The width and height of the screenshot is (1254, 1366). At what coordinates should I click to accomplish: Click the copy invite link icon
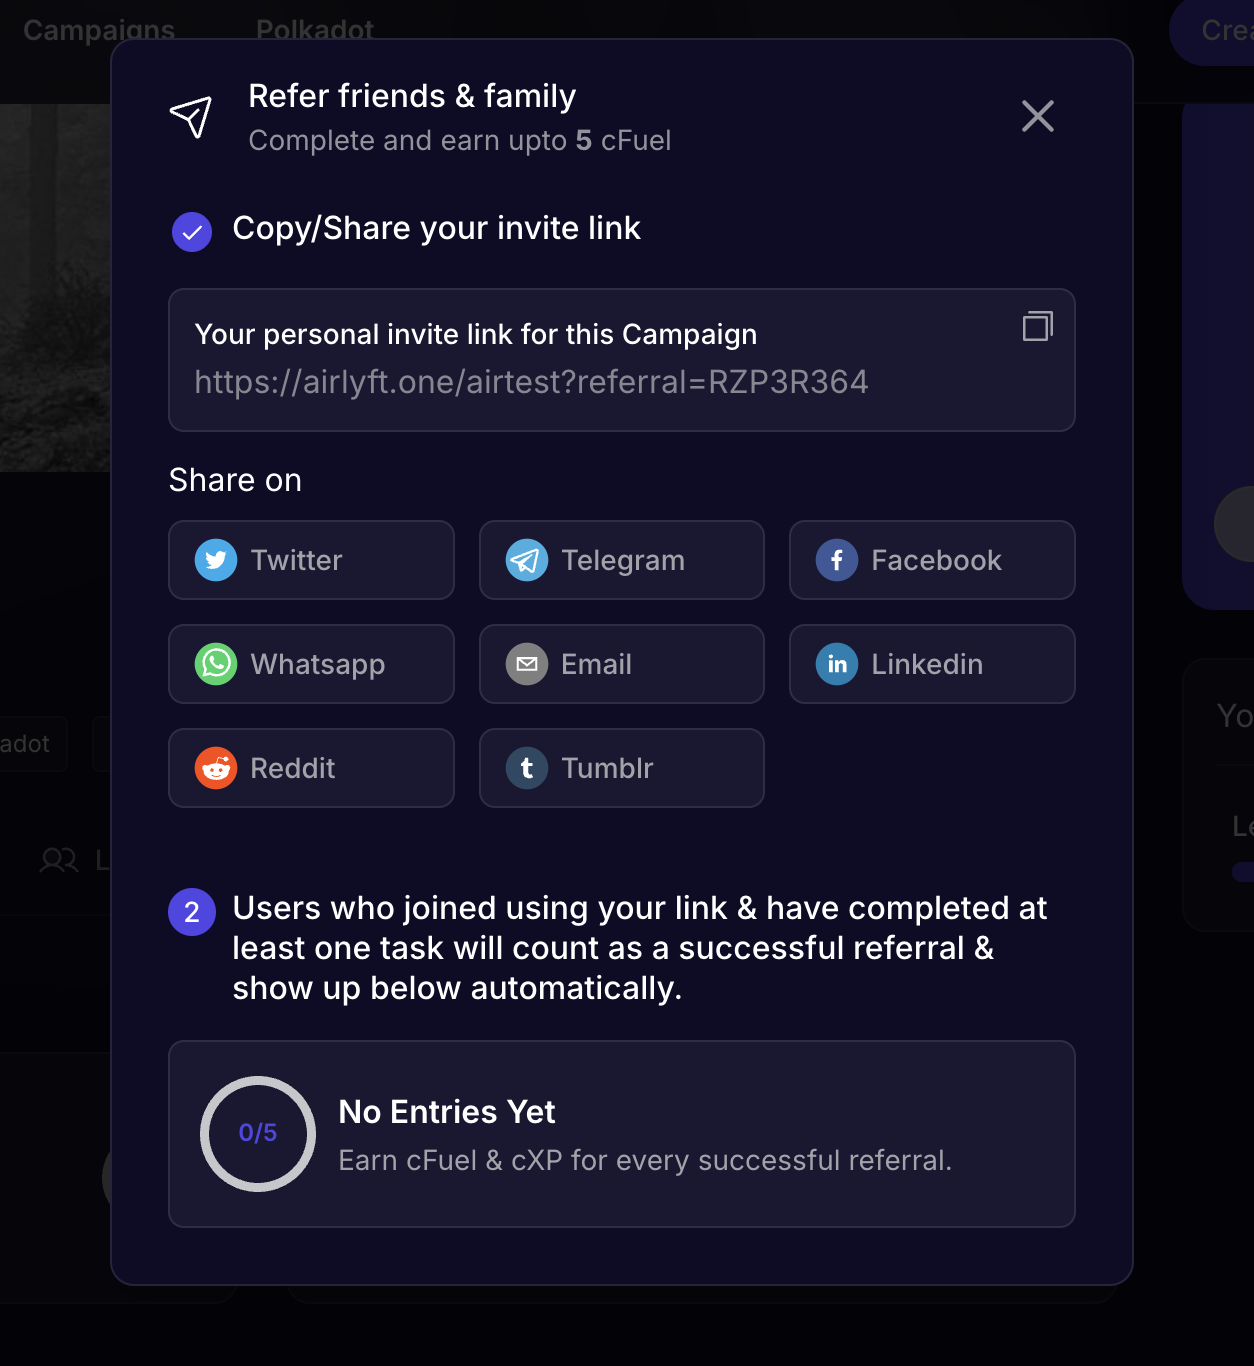(x=1037, y=326)
